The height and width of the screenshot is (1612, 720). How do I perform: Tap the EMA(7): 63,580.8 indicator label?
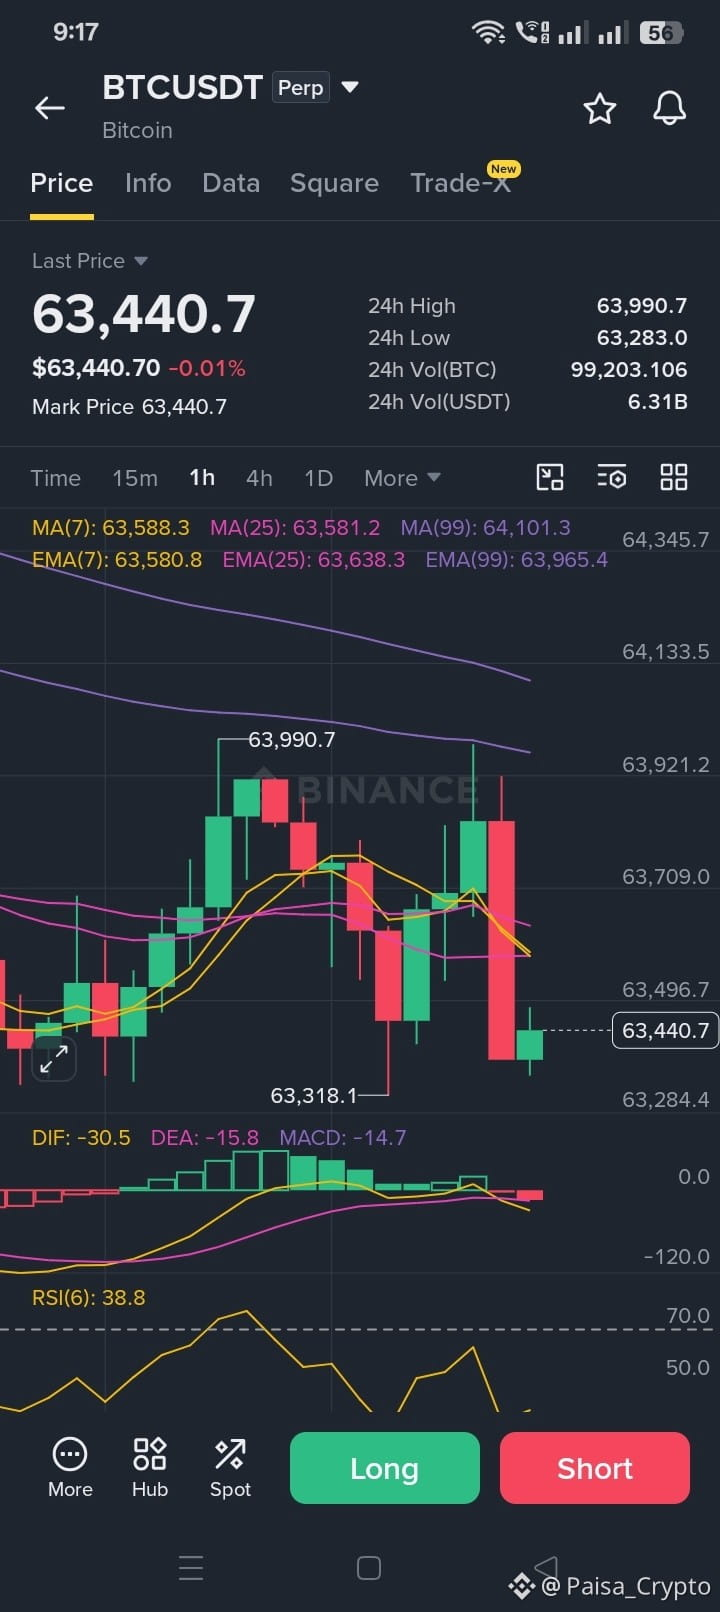click(117, 559)
